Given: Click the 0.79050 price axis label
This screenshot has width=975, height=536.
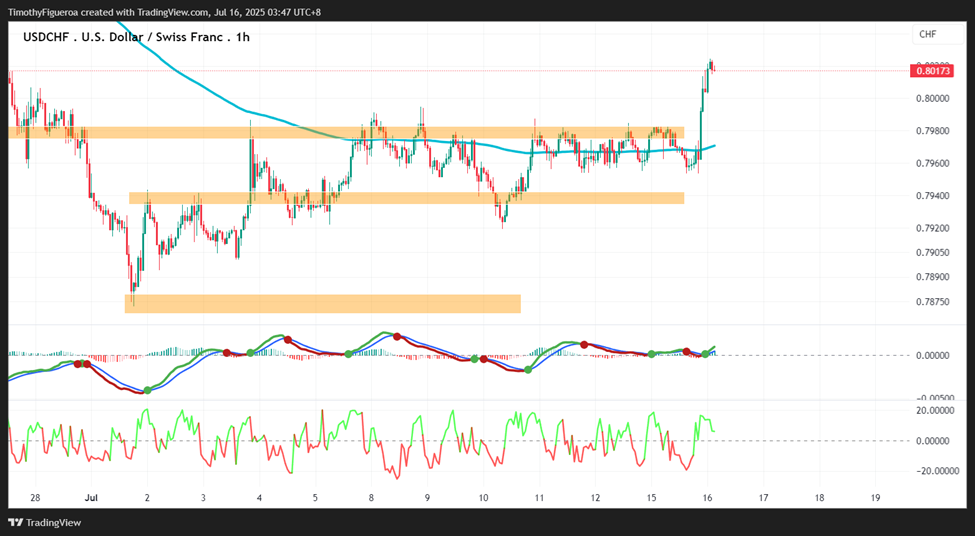Looking at the screenshot, I should [932, 252].
